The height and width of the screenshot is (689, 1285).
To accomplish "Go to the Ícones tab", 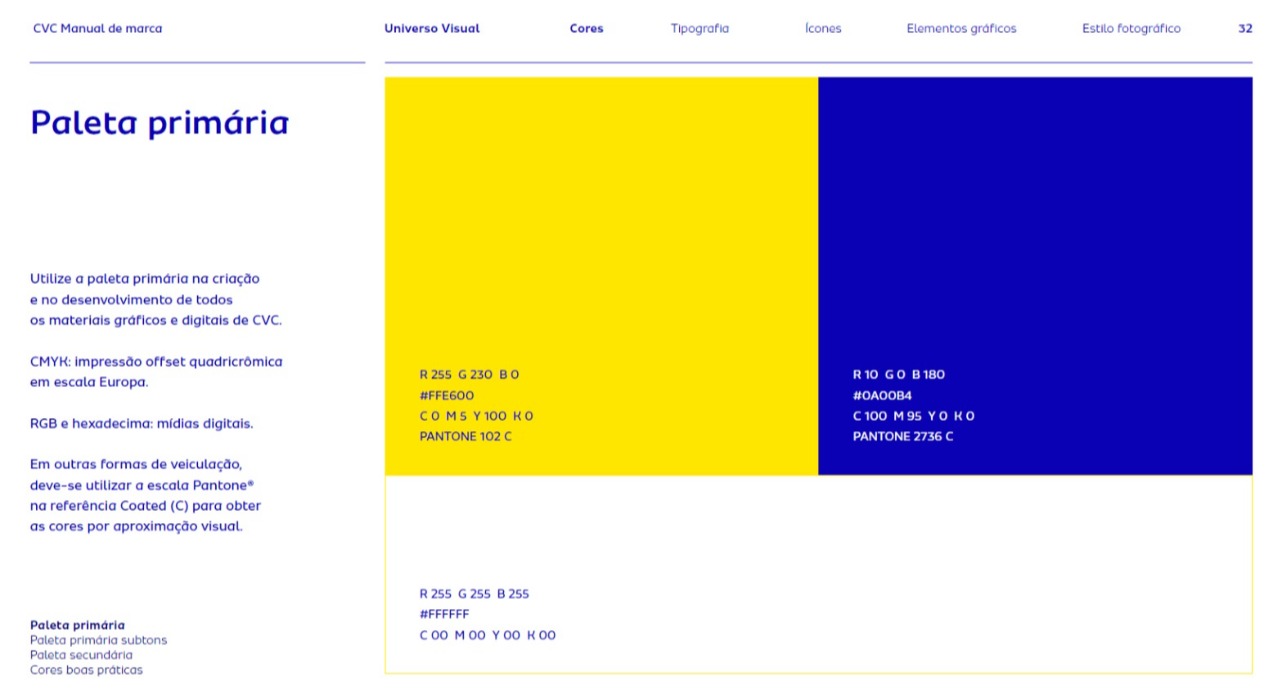I will 822,29.
